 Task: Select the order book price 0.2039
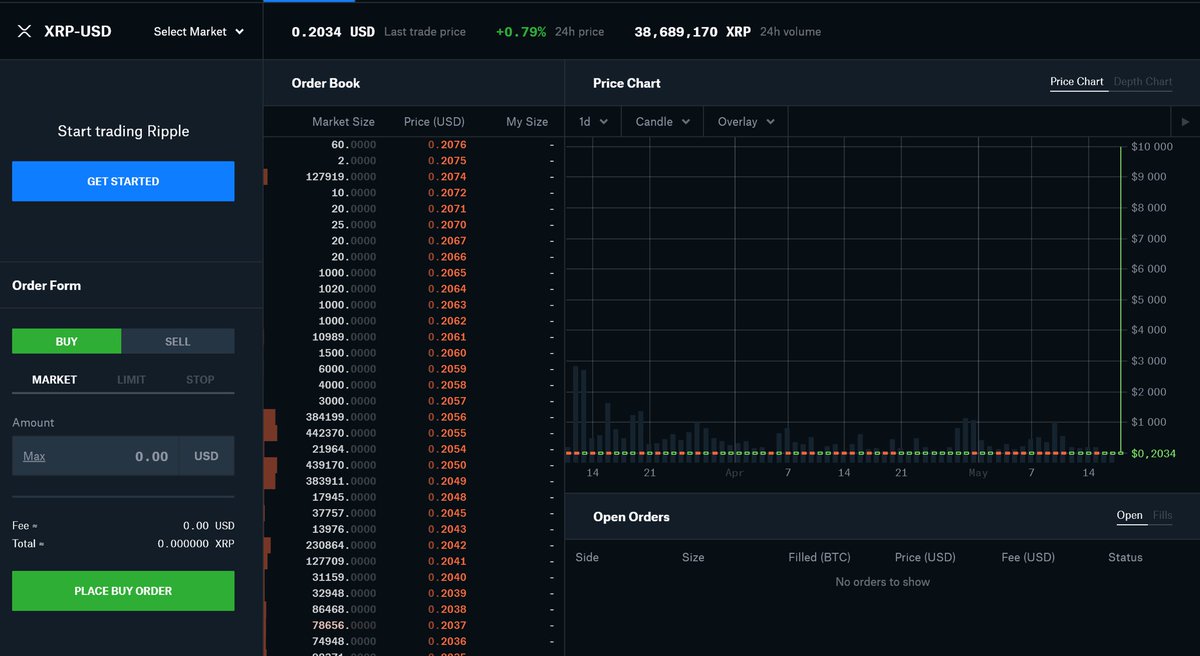447,593
